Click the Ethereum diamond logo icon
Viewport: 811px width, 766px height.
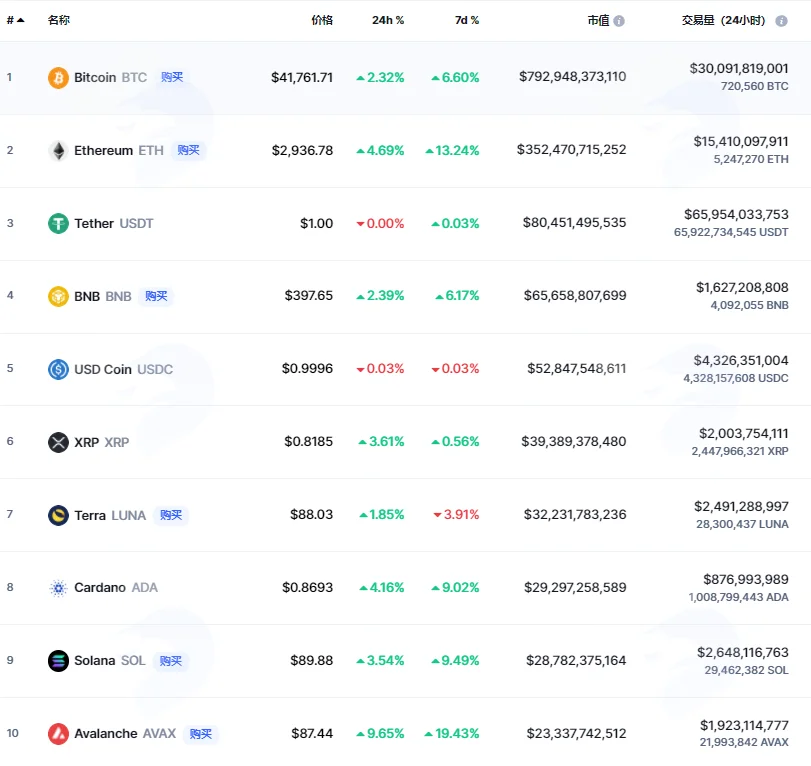(x=58, y=151)
